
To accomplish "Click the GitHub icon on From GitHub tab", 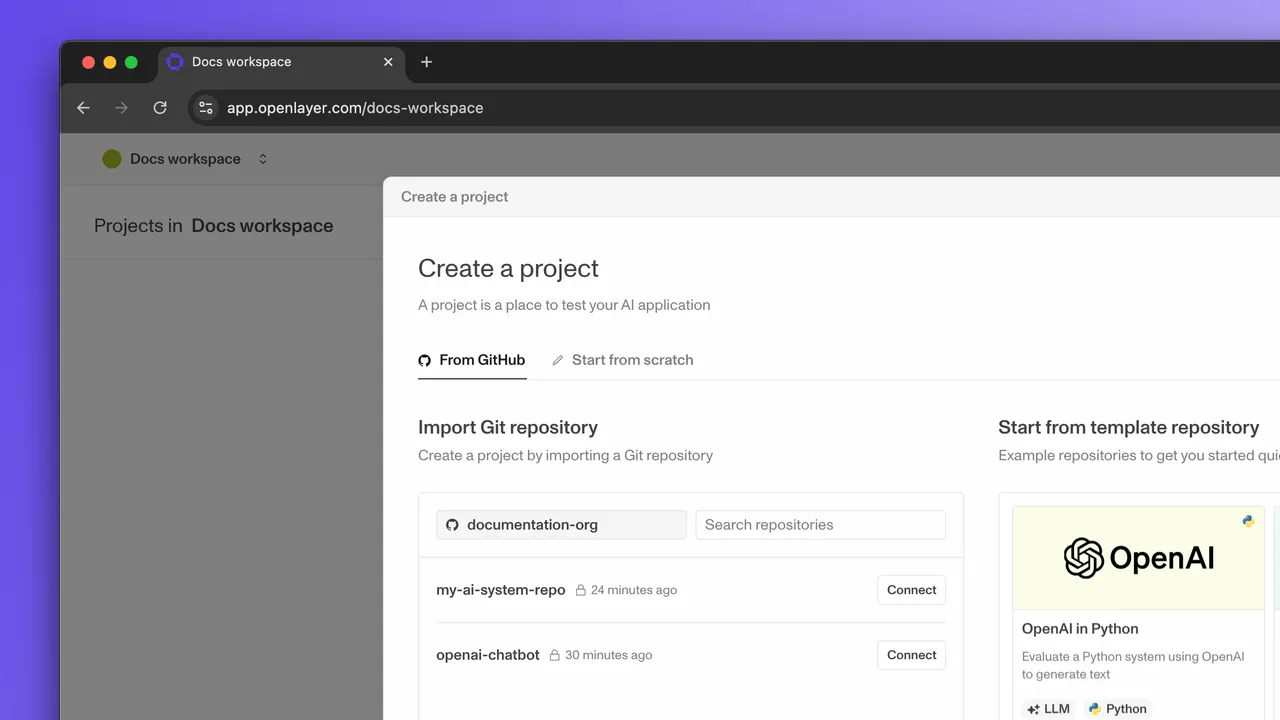I will pyautogui.click(x=425, y=360).
